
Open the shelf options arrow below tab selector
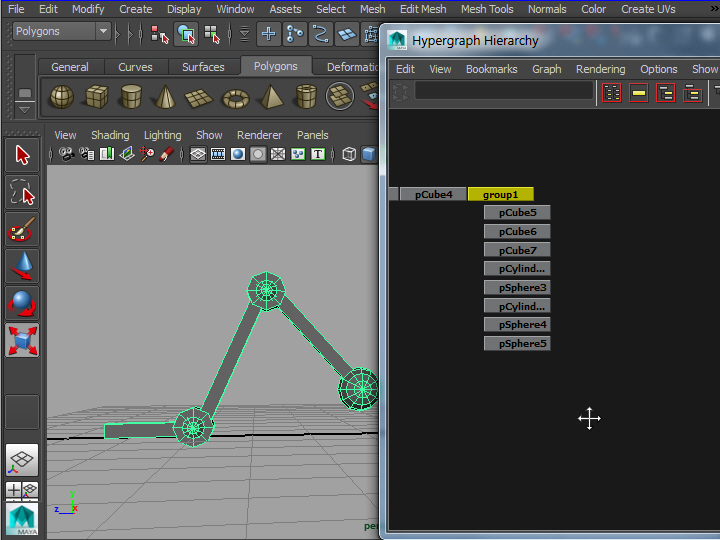click(24, 110)
